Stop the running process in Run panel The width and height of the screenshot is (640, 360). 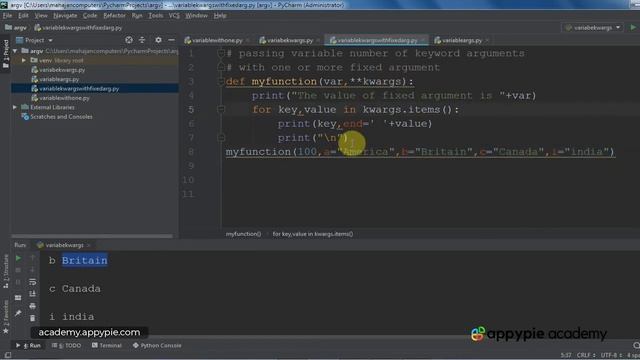(18, 270)
